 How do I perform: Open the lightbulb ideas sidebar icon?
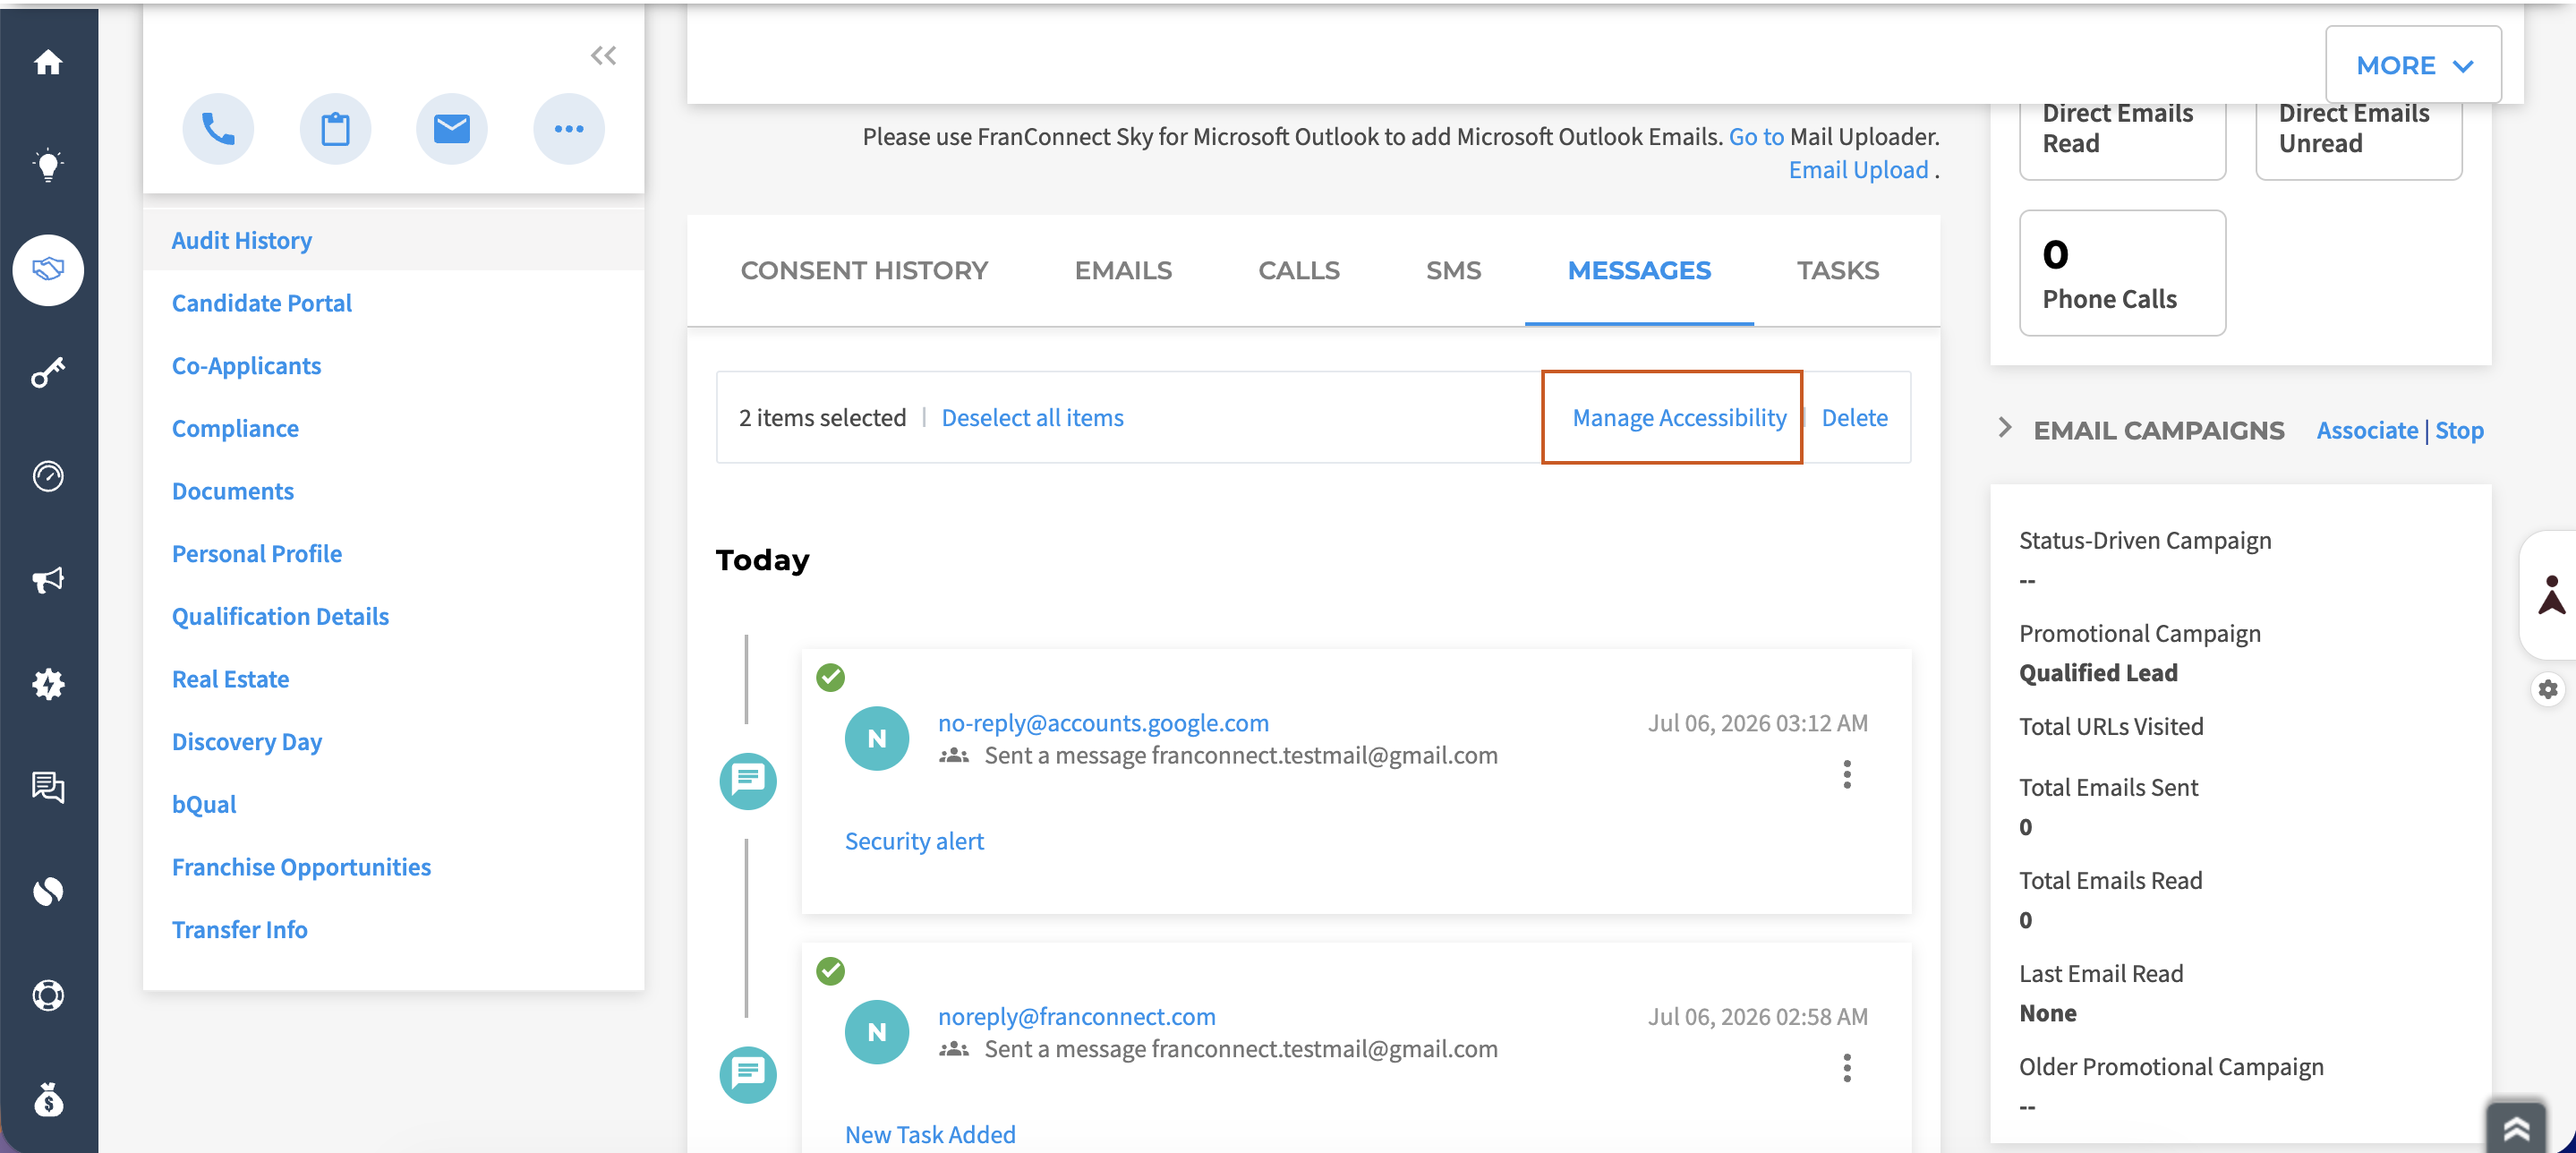pos(48,165)
